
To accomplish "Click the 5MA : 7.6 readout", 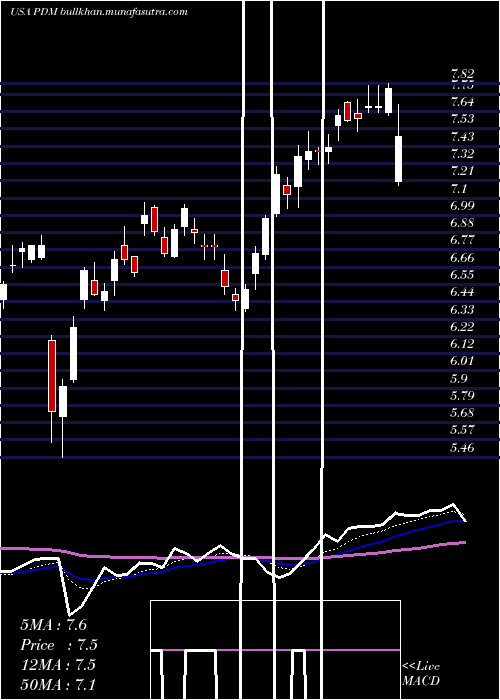I will pos(54,624).
